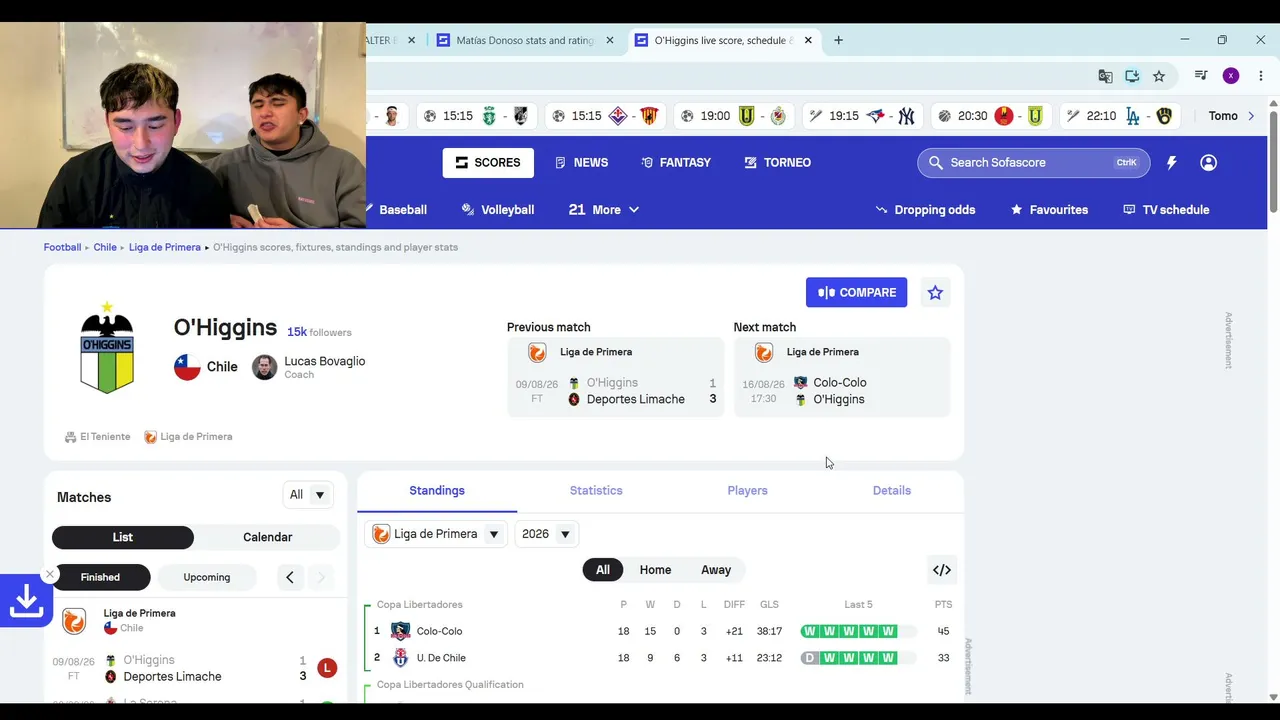Click the install app icon in address bar
Image resolution: width=1280 pixels, height=720 pixels.
point(1132,76)
